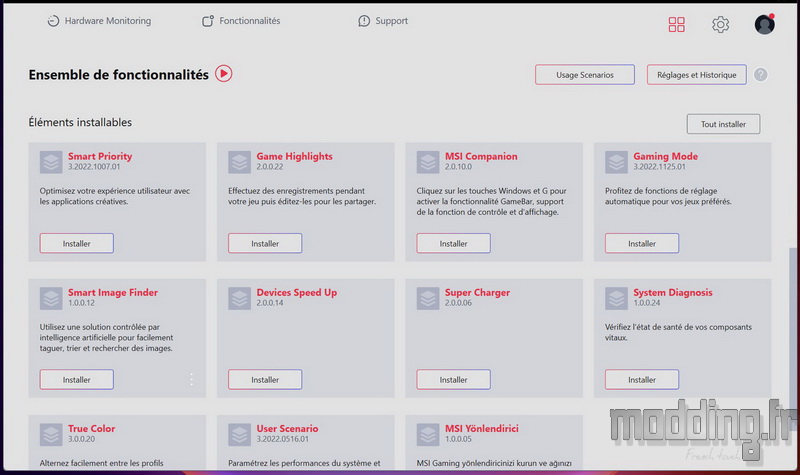Click the MSI Companion title
Screen dimensions: 800x475
point(481,156)
